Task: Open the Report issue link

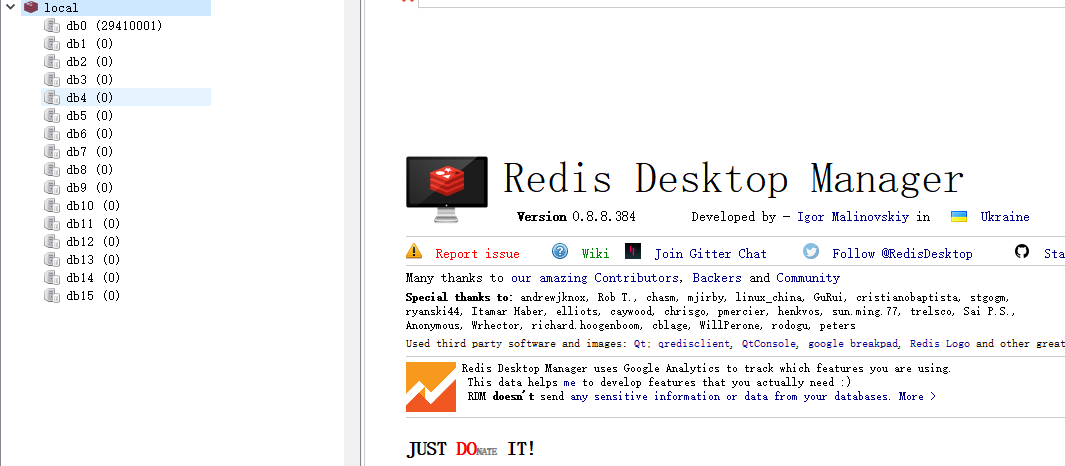Action: [x=477, y=254]
